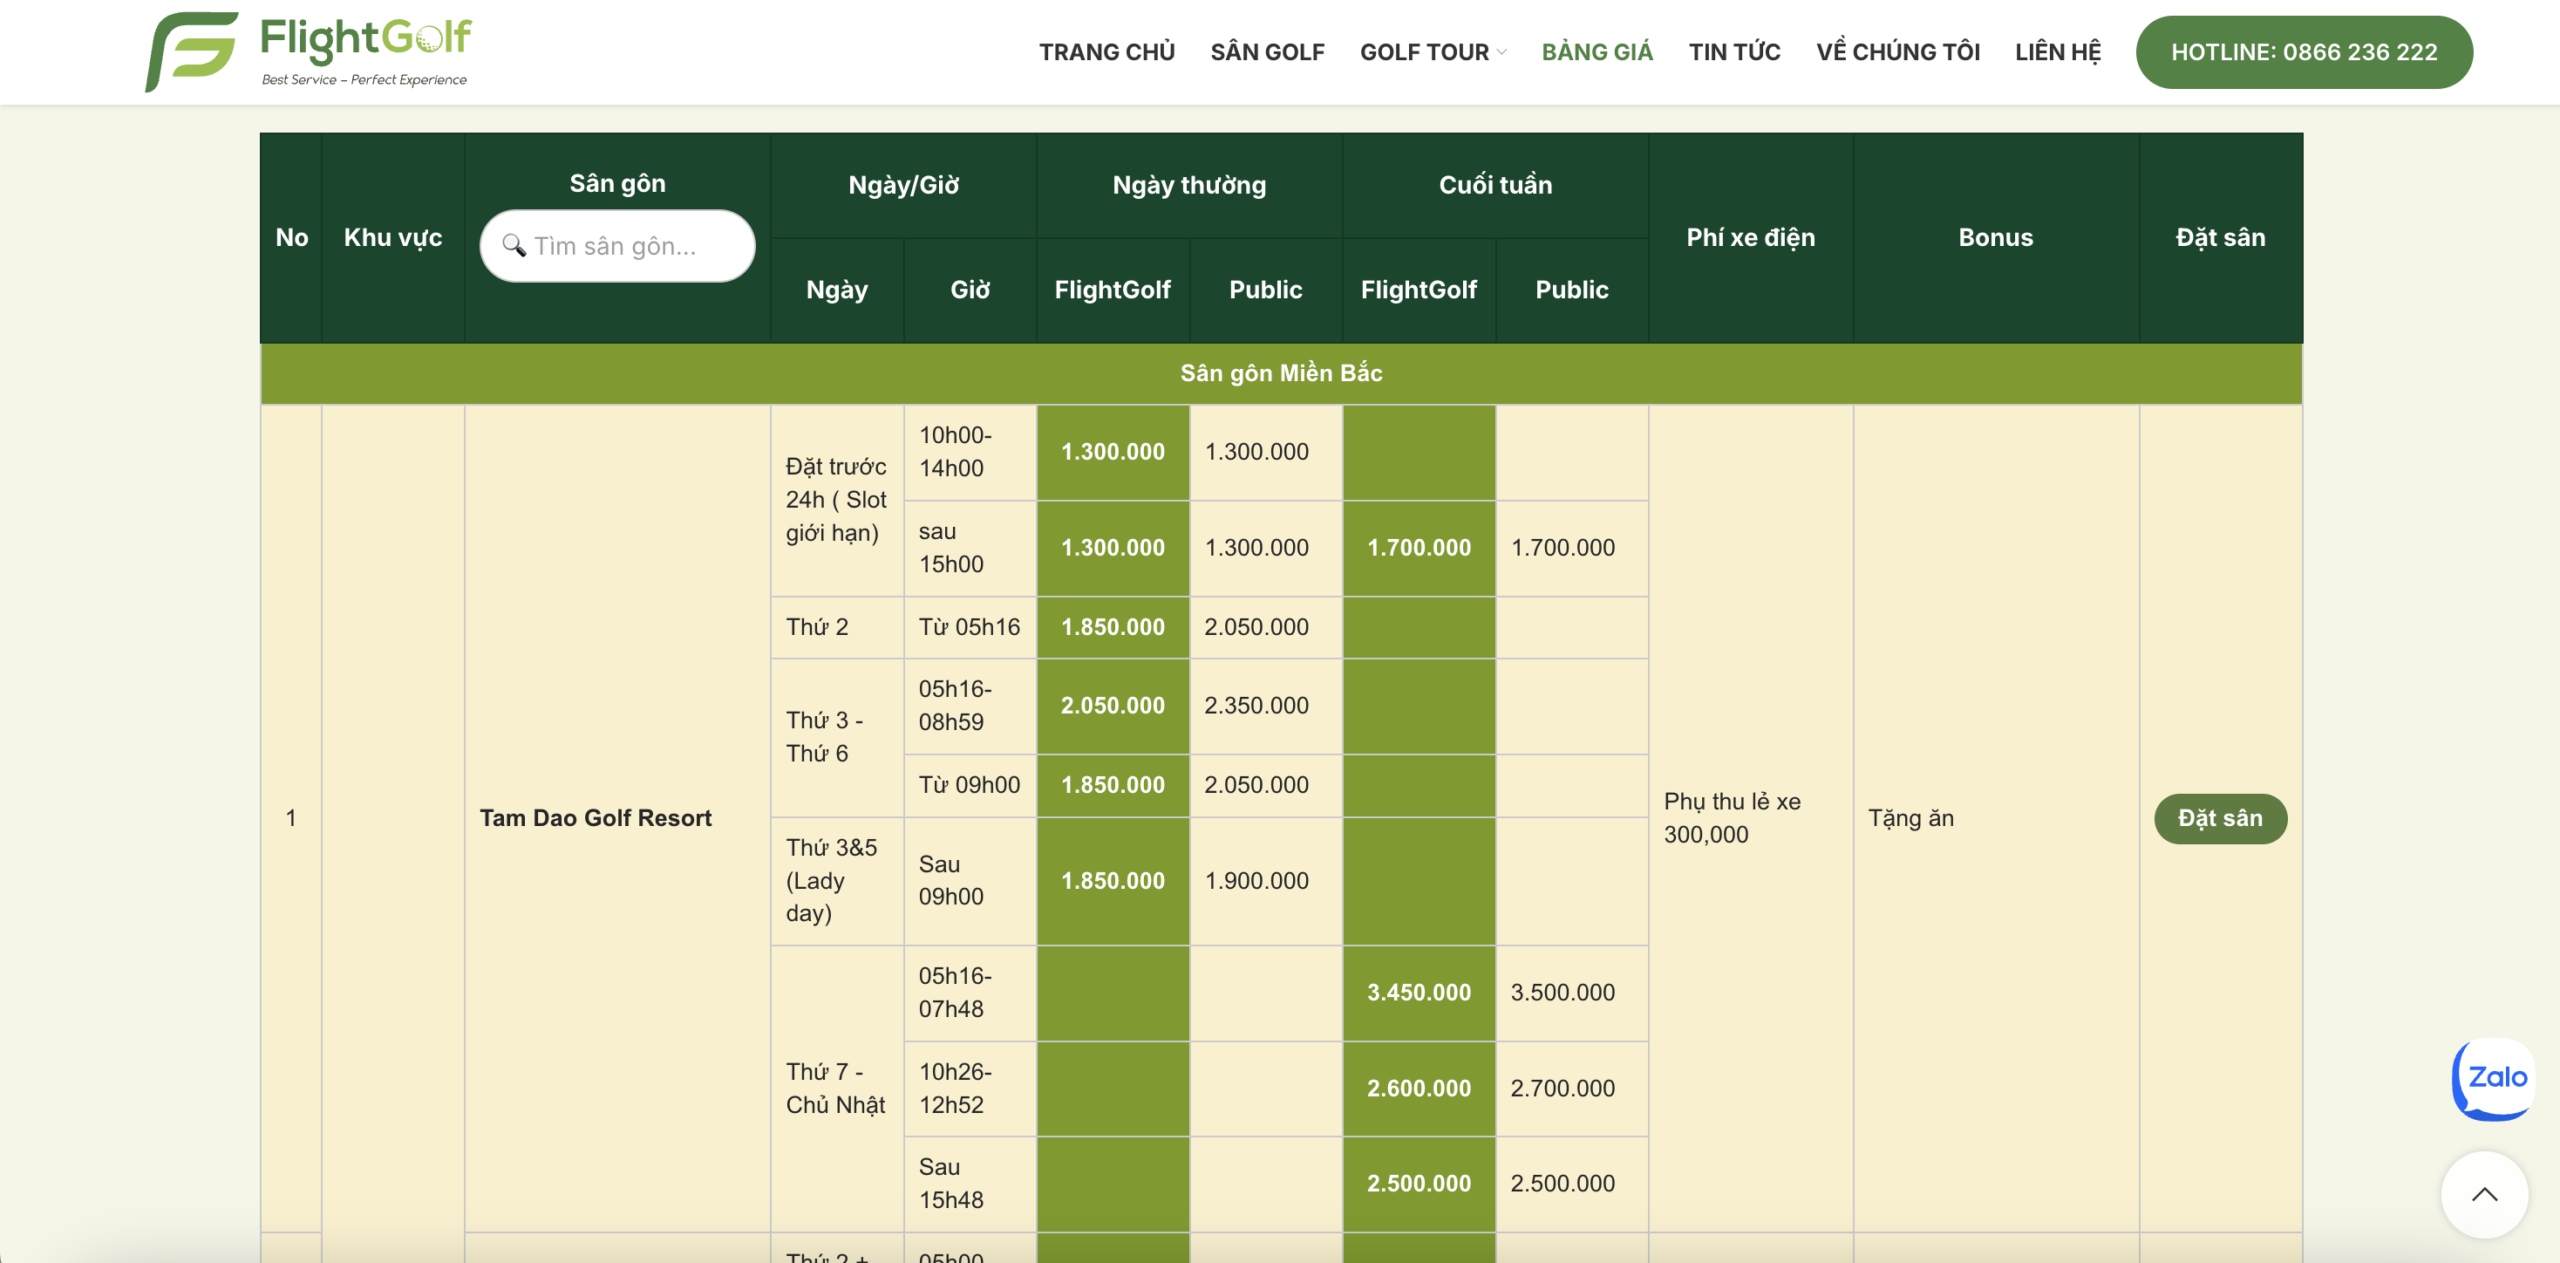The image size is (2560, 1263).
Task: Click the 10h26-12h52 time slot cell
Action: (970, 1089)
